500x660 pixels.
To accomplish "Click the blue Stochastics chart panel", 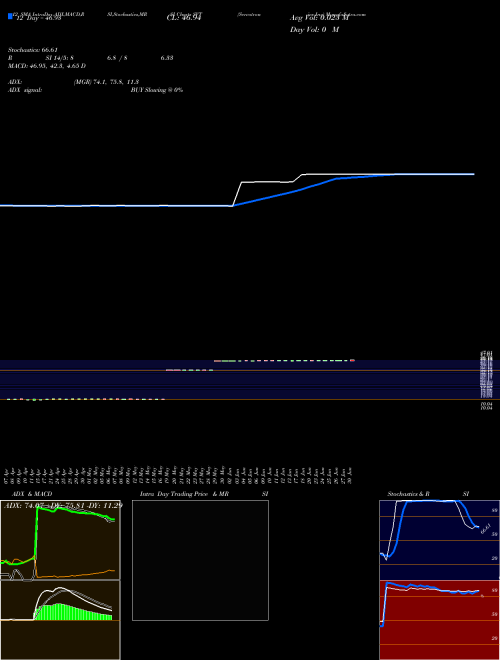I will tap(439, 540).
